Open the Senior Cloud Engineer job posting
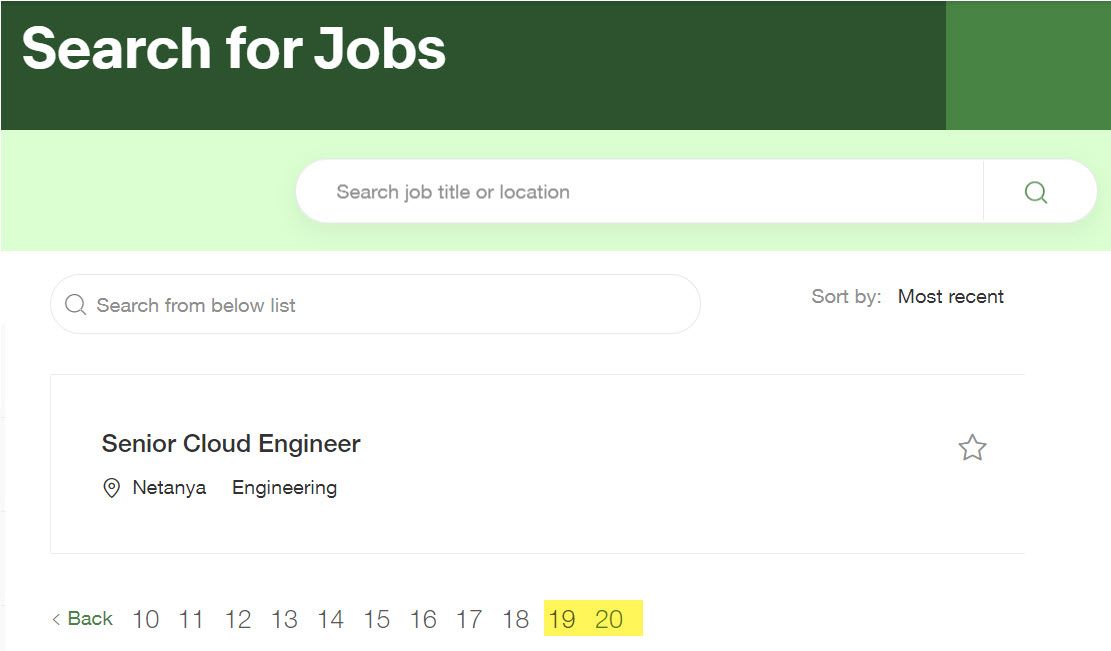 (231, 443)
